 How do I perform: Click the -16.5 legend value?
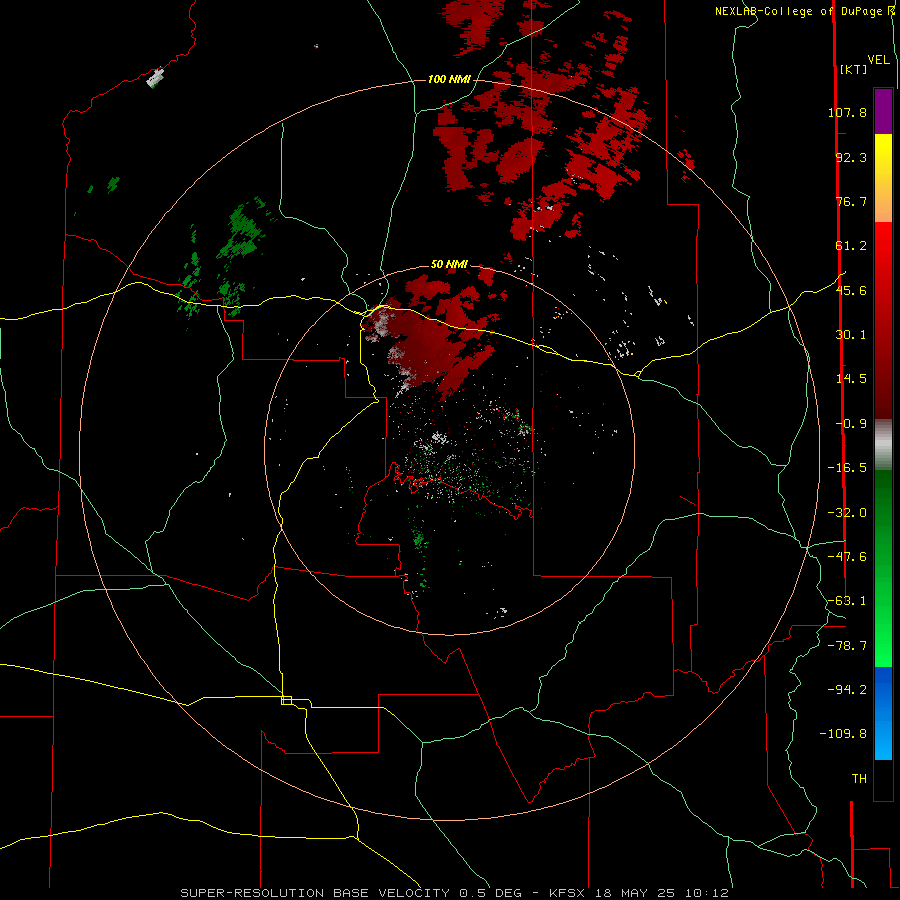847,468
